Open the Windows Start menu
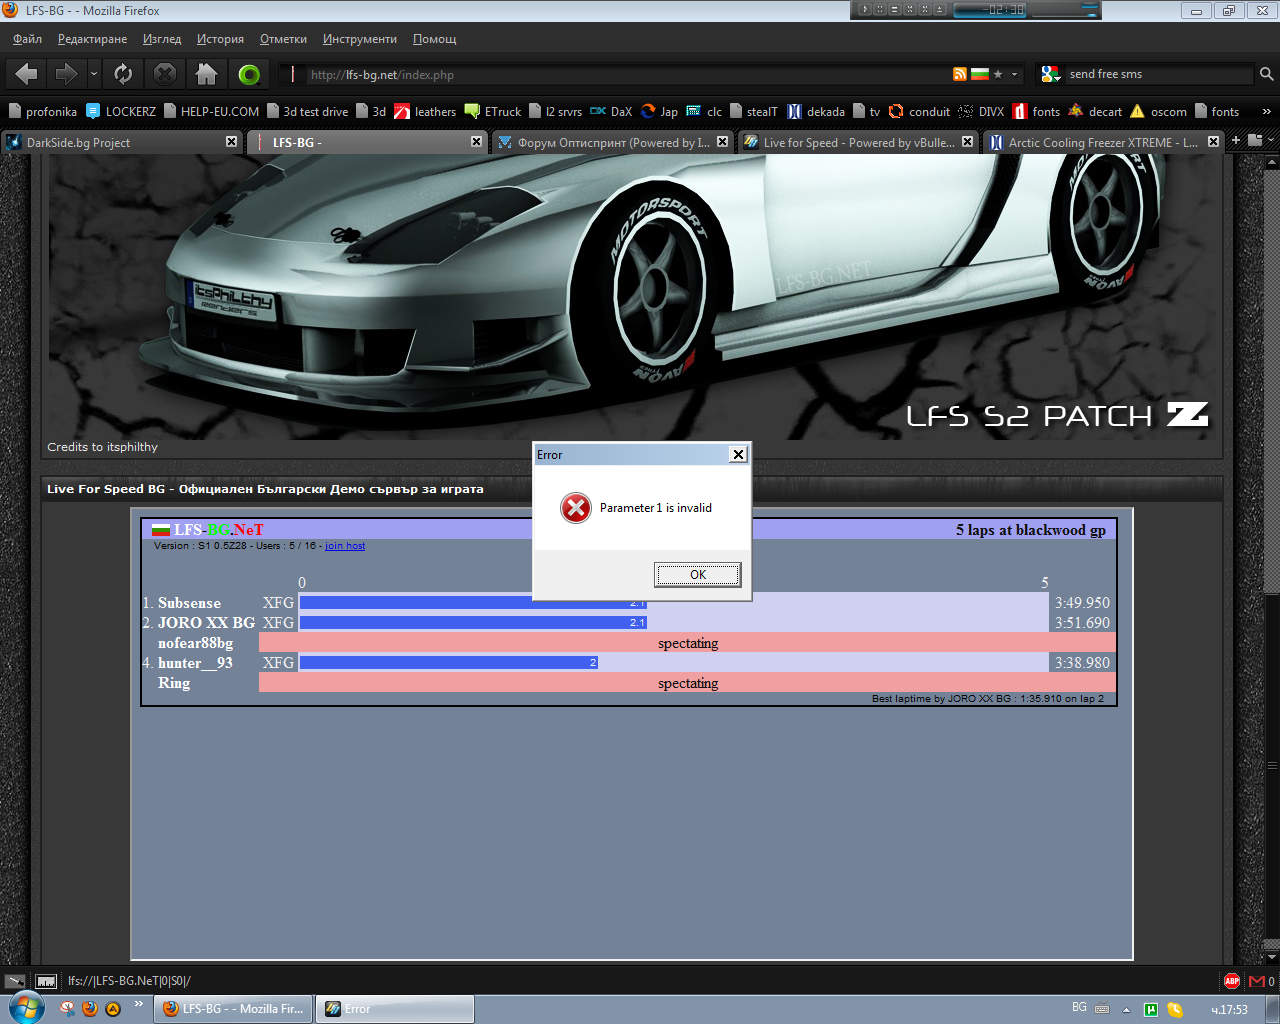The image size is (1280, 1024). pos(26,1007)
